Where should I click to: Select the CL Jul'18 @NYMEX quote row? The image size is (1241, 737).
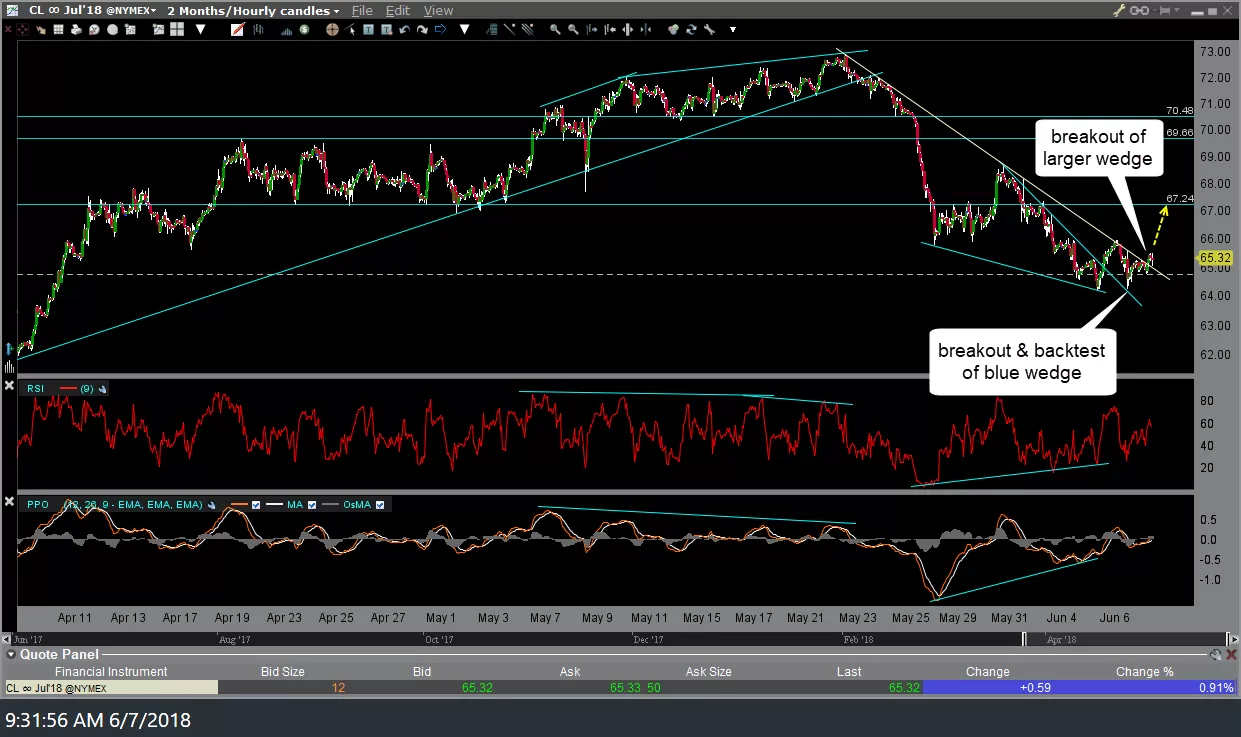click(x=620, y=688)
